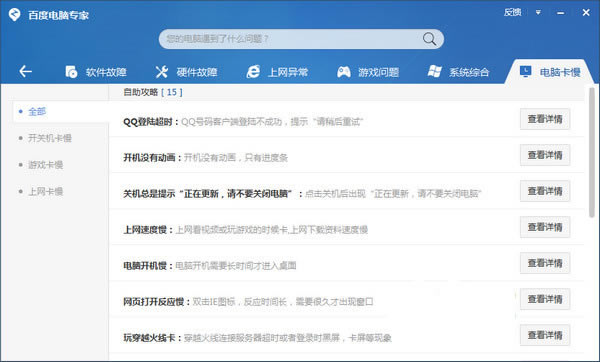This screenshot has width=600, height=362.
Task: Click the 游戏问题 gamepad icon
Action: 344,72
